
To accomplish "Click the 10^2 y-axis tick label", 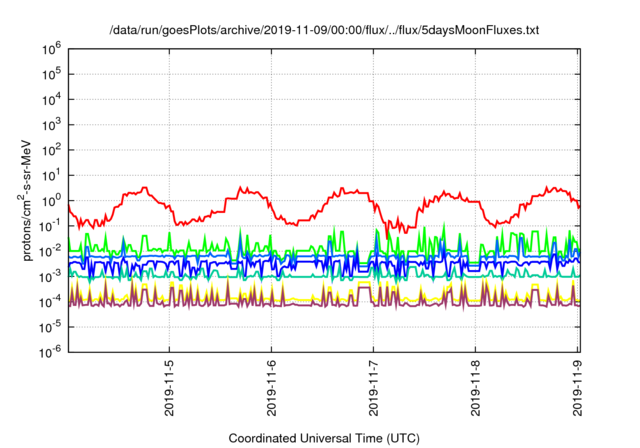I will click(x=51, y=150).
